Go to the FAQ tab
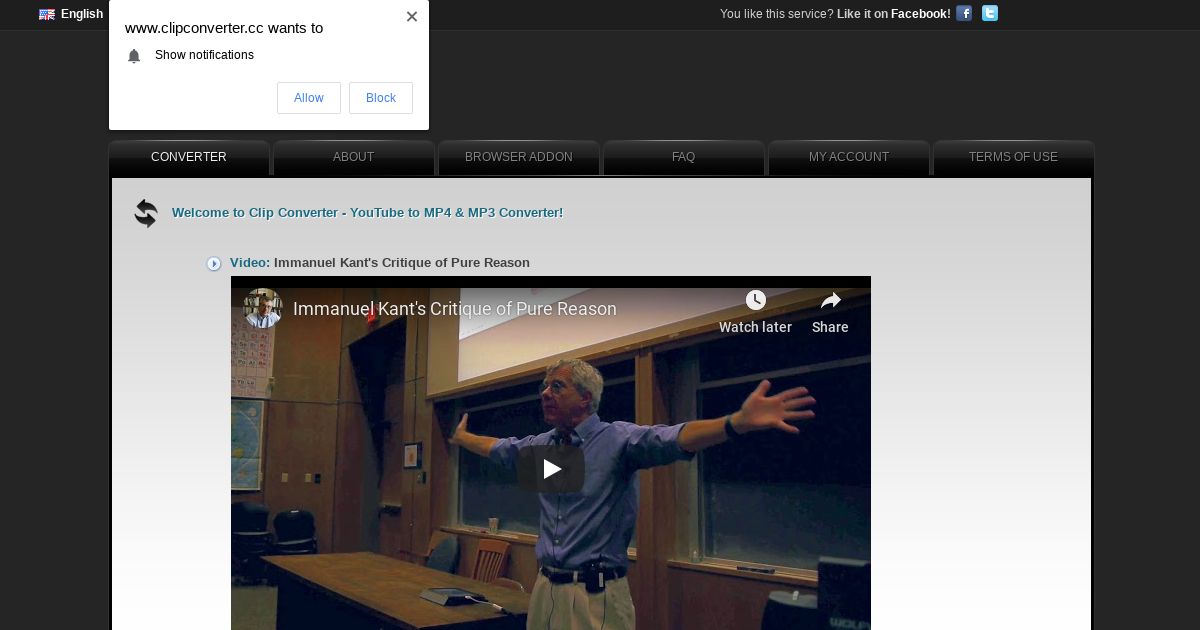This screenshot has height=630, width=1200. point(684,157)
